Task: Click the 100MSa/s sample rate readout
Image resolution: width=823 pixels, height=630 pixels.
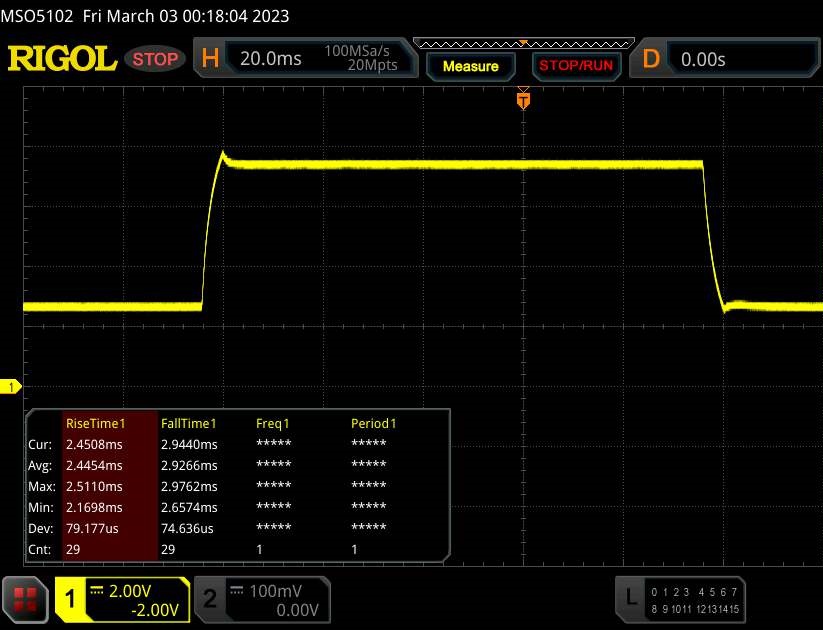Action: tap(357, 51)
